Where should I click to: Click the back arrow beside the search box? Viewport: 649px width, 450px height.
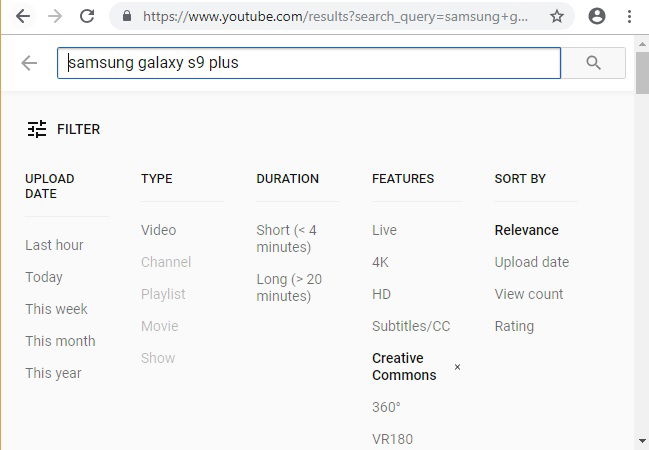coord(29,63)
